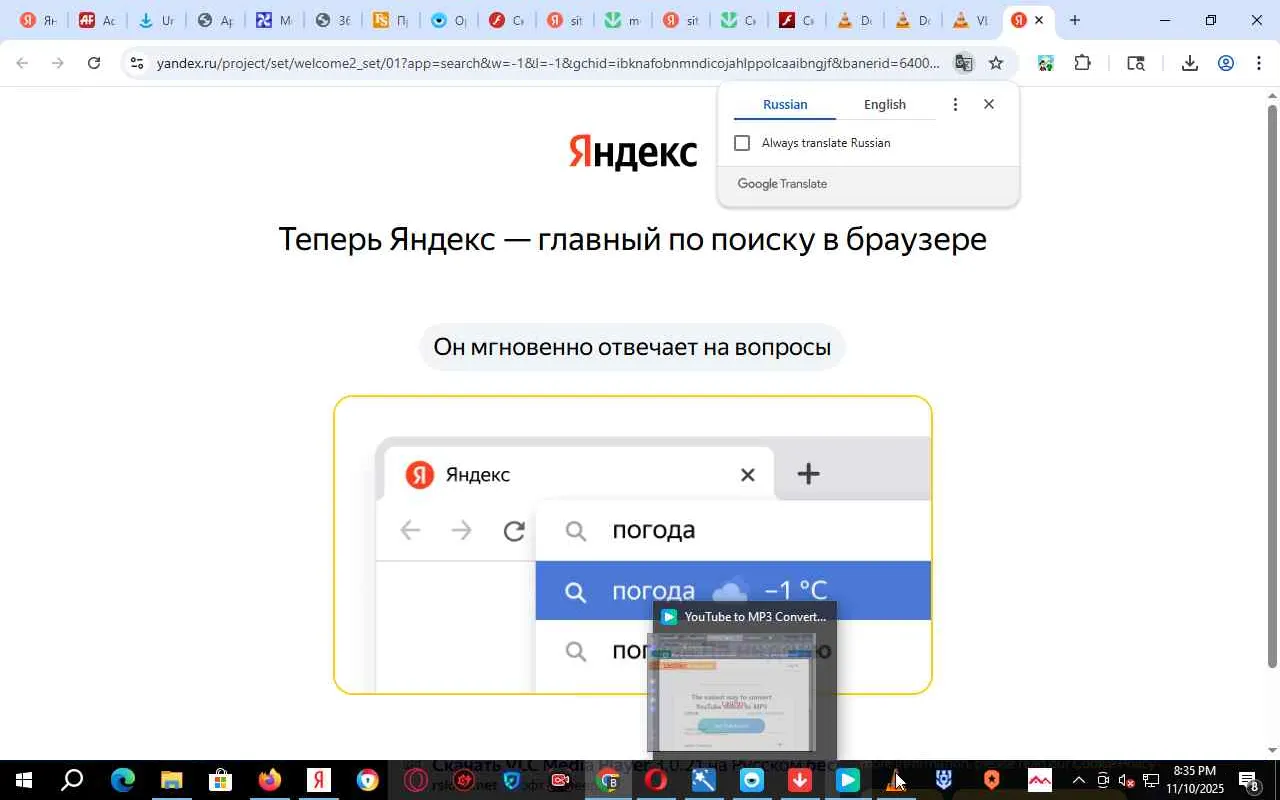Enable Always translate Russian checkbox
This screenshot has width=1280, height=800.
click(x=742, y=143)
